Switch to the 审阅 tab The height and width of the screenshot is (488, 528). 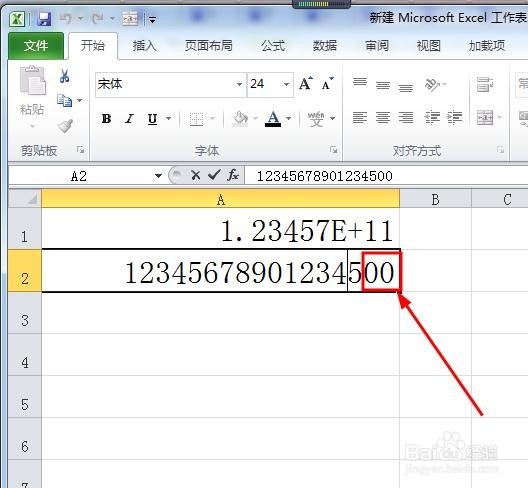[377, 46]
